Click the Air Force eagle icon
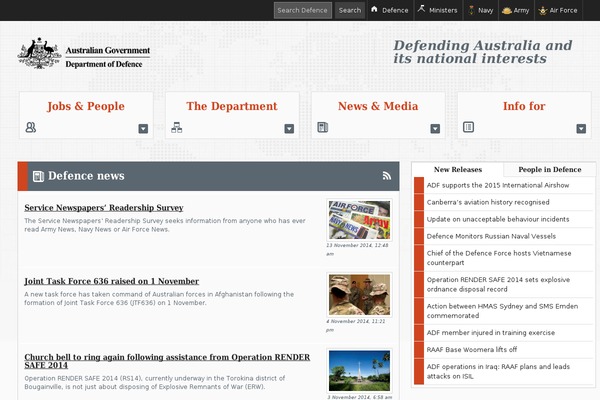 (x=544, y=10)
